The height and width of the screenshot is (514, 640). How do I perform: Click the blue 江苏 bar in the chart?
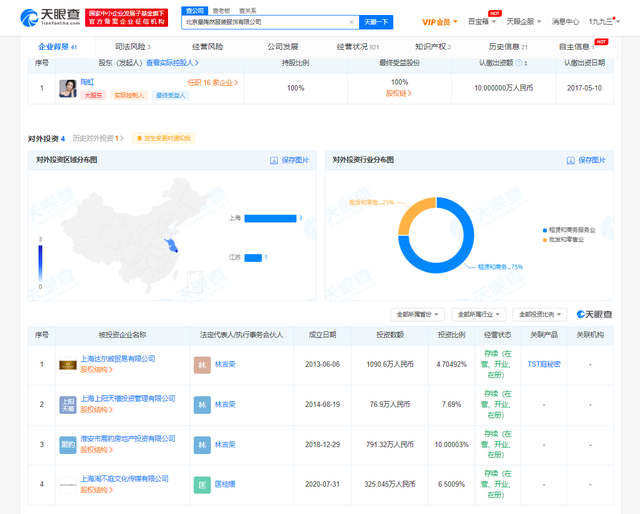(253, 258)
